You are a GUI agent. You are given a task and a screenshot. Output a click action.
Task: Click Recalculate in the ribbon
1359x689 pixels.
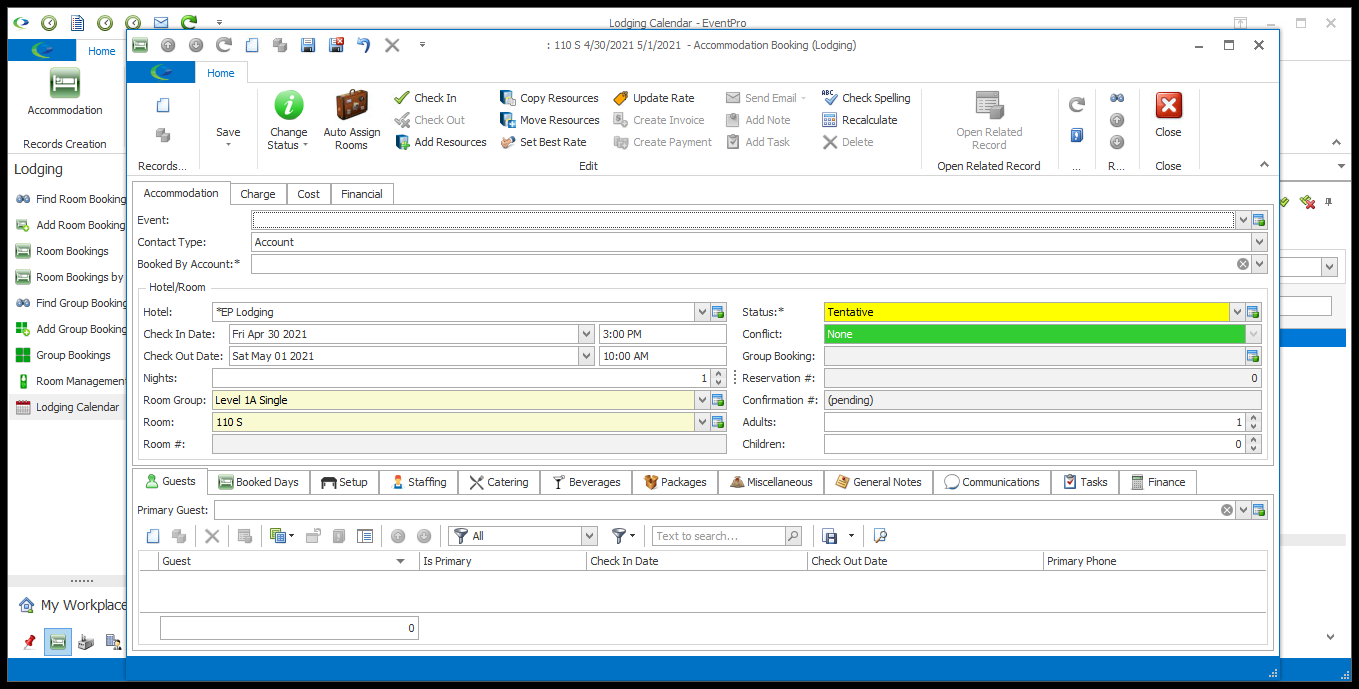click(860, 120)
